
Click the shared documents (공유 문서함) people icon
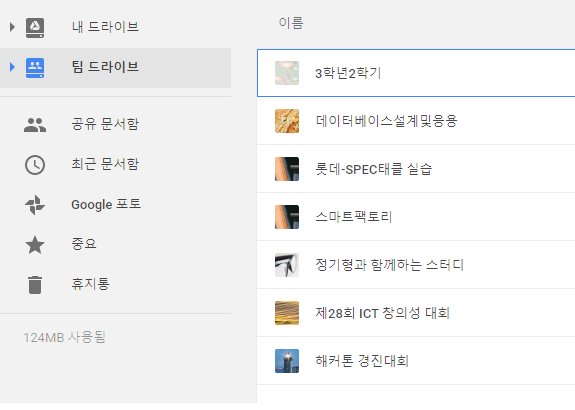pos(35,125)
